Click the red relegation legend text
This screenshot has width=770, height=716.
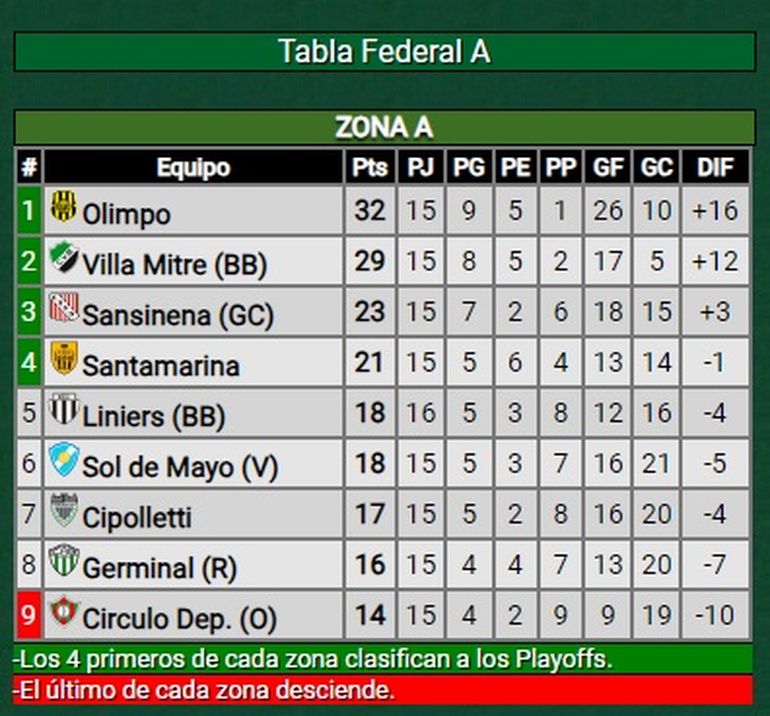[x=204, y=689]
